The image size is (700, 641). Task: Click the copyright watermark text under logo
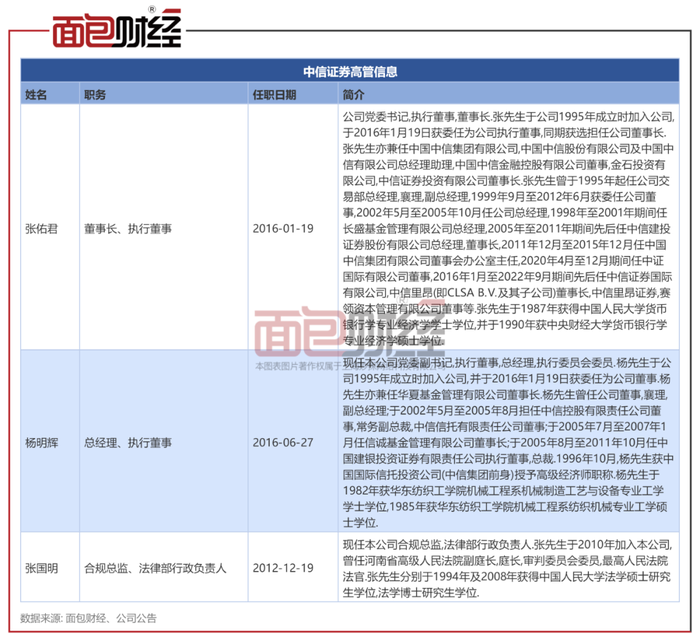350,366
